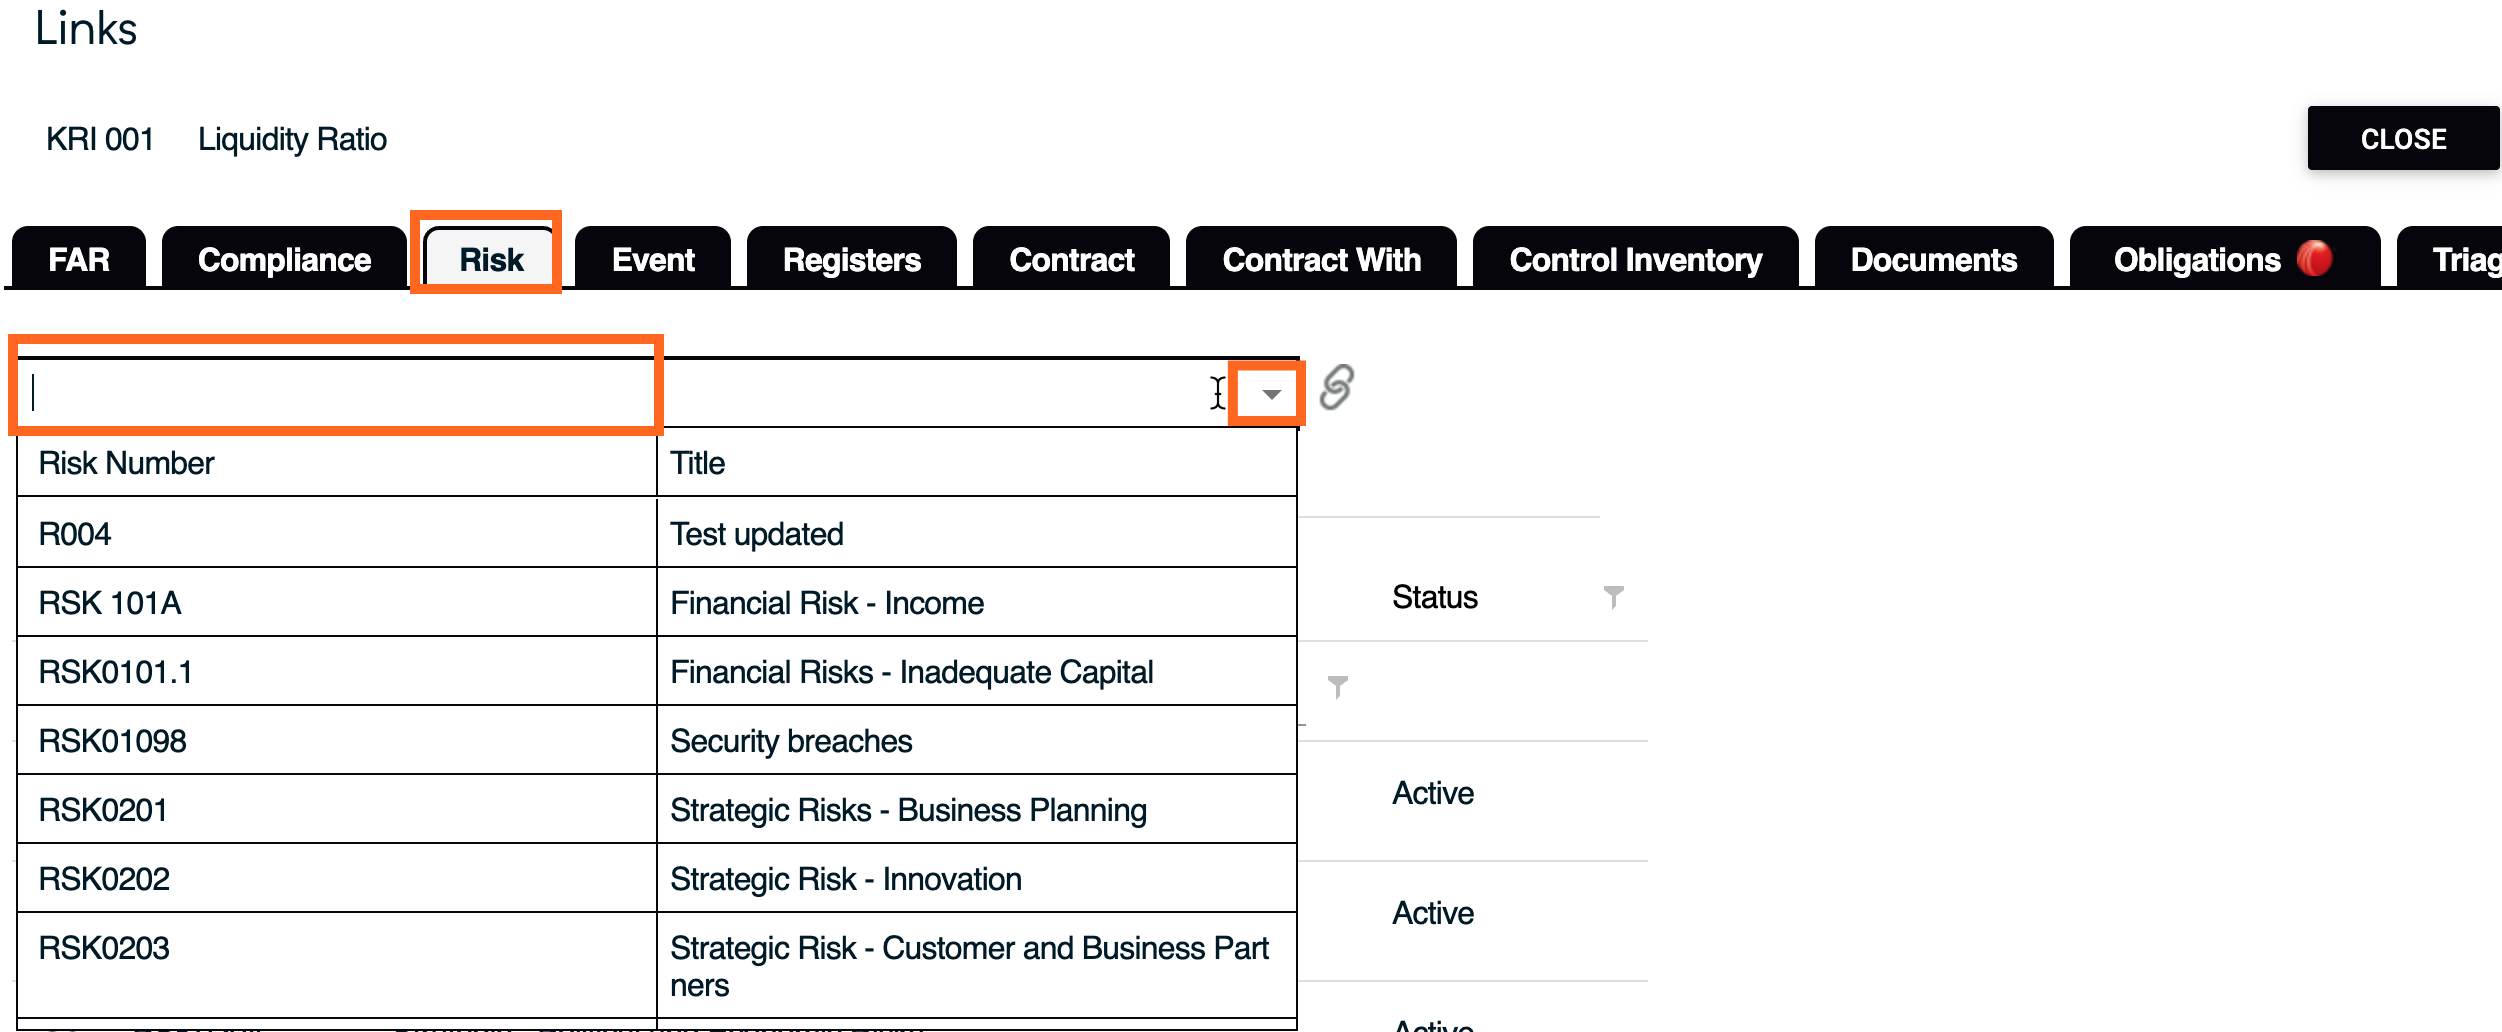Screen dimensions: 2502x1032
Task: Click the chain link icon beside the dropdown
Action: 1336,388
